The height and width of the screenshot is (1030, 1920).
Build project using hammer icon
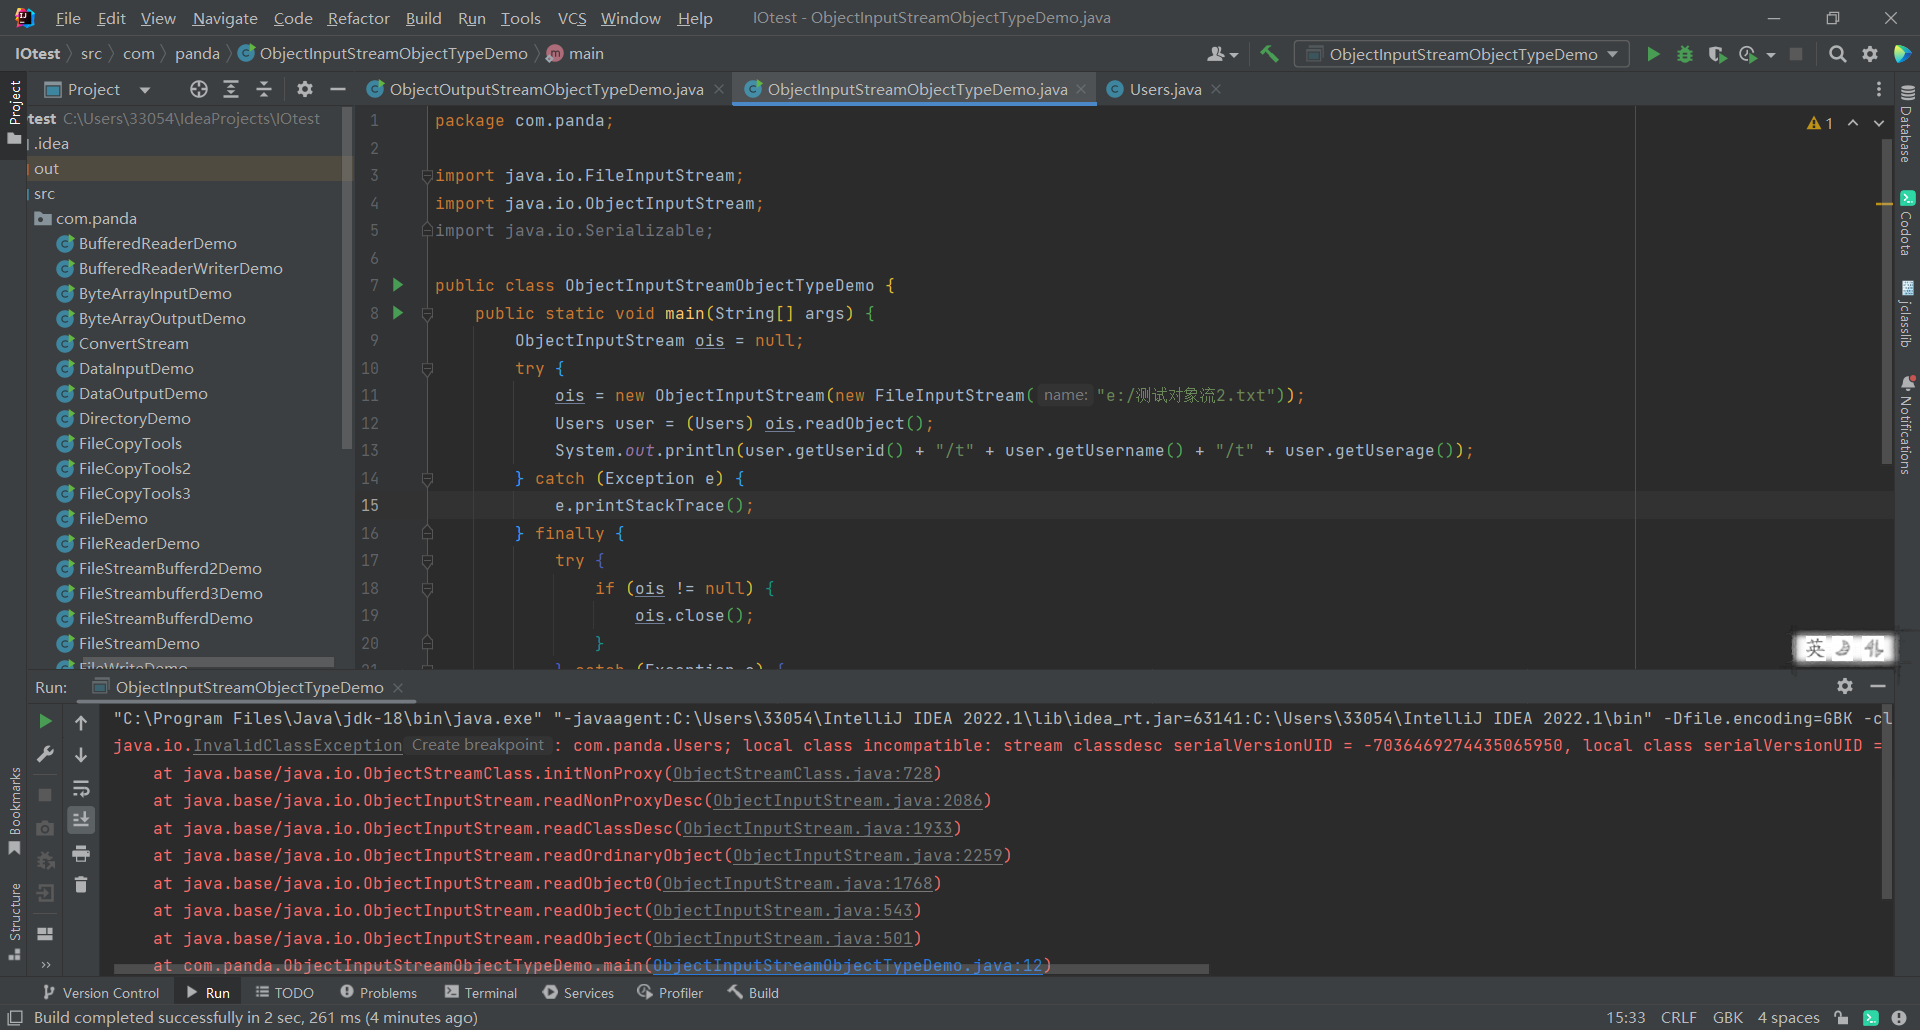point(1269,54)
